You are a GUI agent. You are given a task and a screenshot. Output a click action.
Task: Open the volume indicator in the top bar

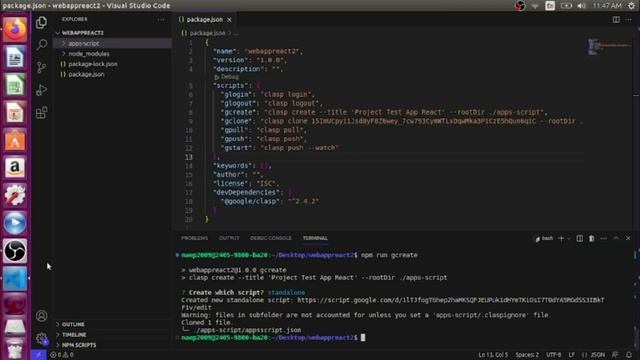click(x=582, y=6)
